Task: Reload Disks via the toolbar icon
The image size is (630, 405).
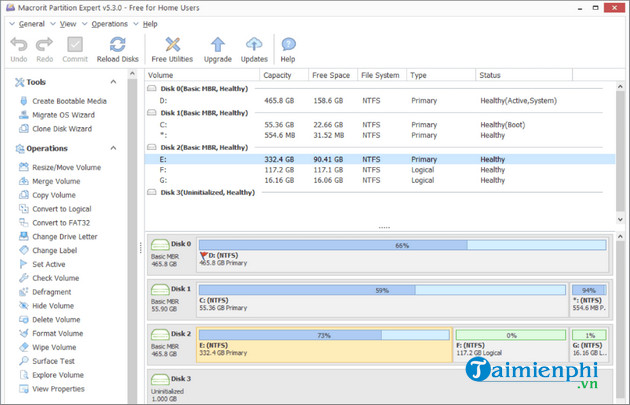Action: click(x=117, y=44)
